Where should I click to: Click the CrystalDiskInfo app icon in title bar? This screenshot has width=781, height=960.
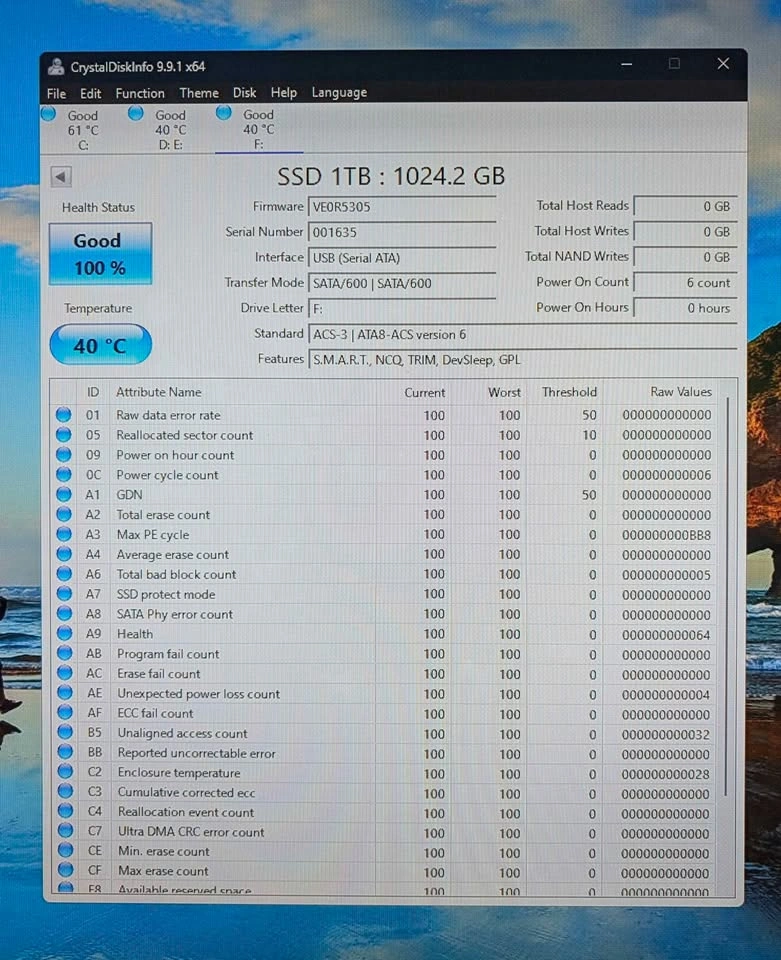pos(56,67)
